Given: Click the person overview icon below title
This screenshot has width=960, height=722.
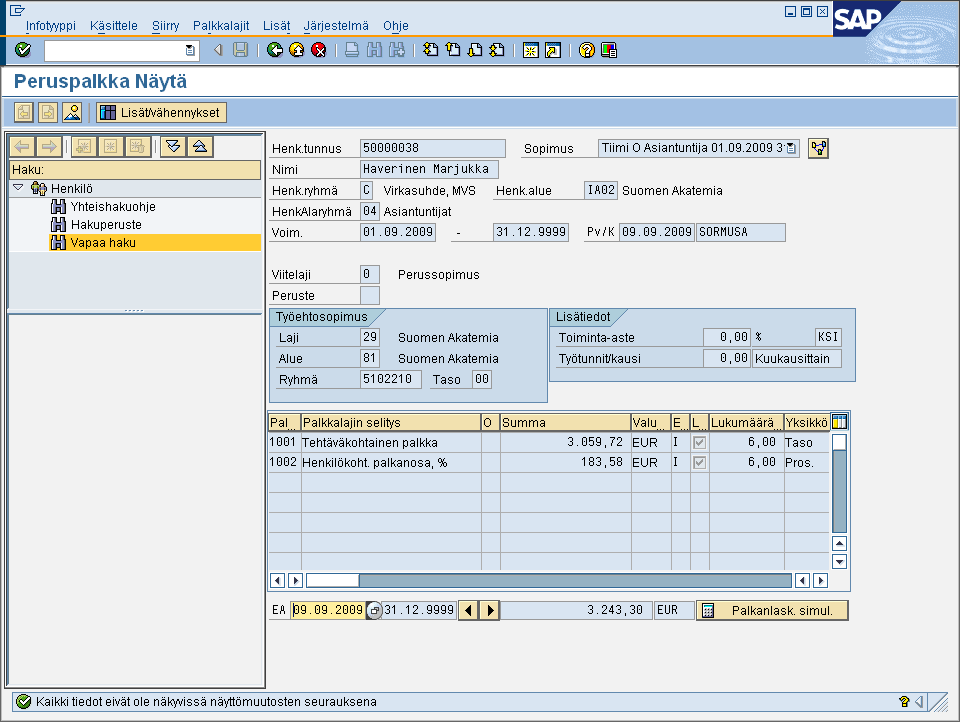Looking at the screenshot, I should pyautogui.click(x=72, y=112).
